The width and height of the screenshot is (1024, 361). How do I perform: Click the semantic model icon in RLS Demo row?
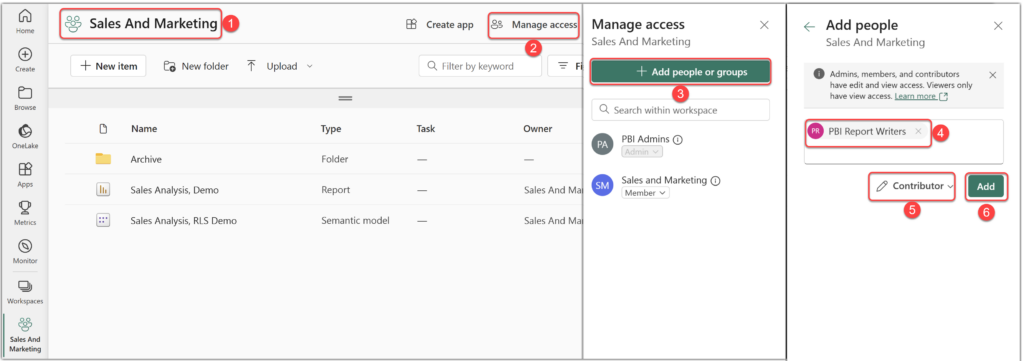click(x=103, y=221)
